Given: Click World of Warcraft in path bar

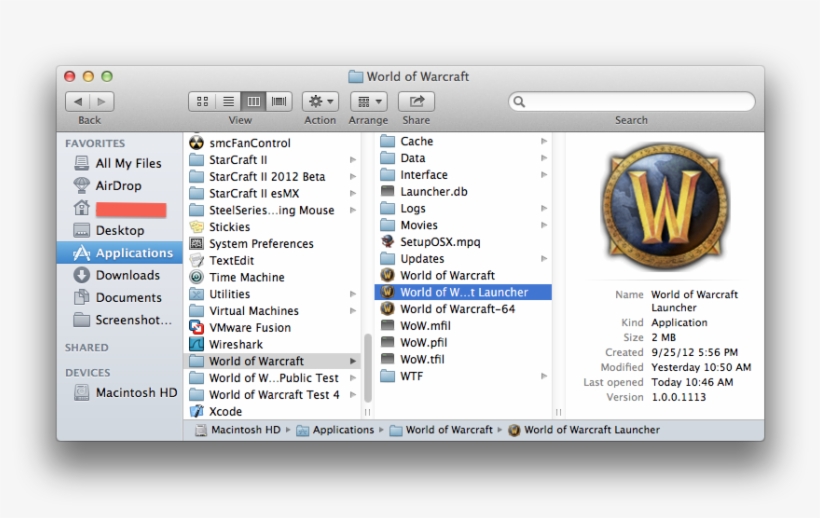Looking at the screenshot, I should 441,430.
